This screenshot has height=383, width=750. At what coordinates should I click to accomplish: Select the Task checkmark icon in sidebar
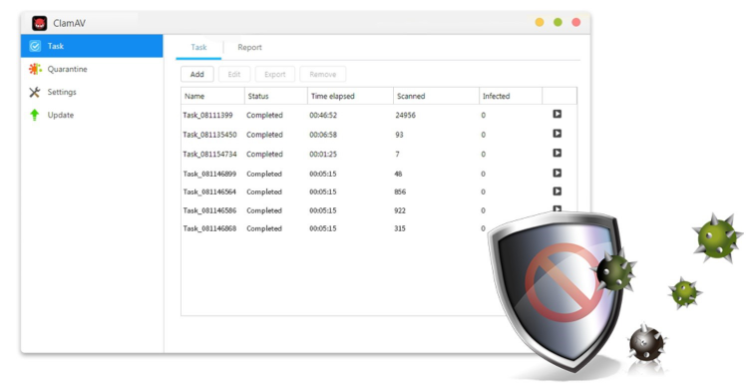pos(35,46)
